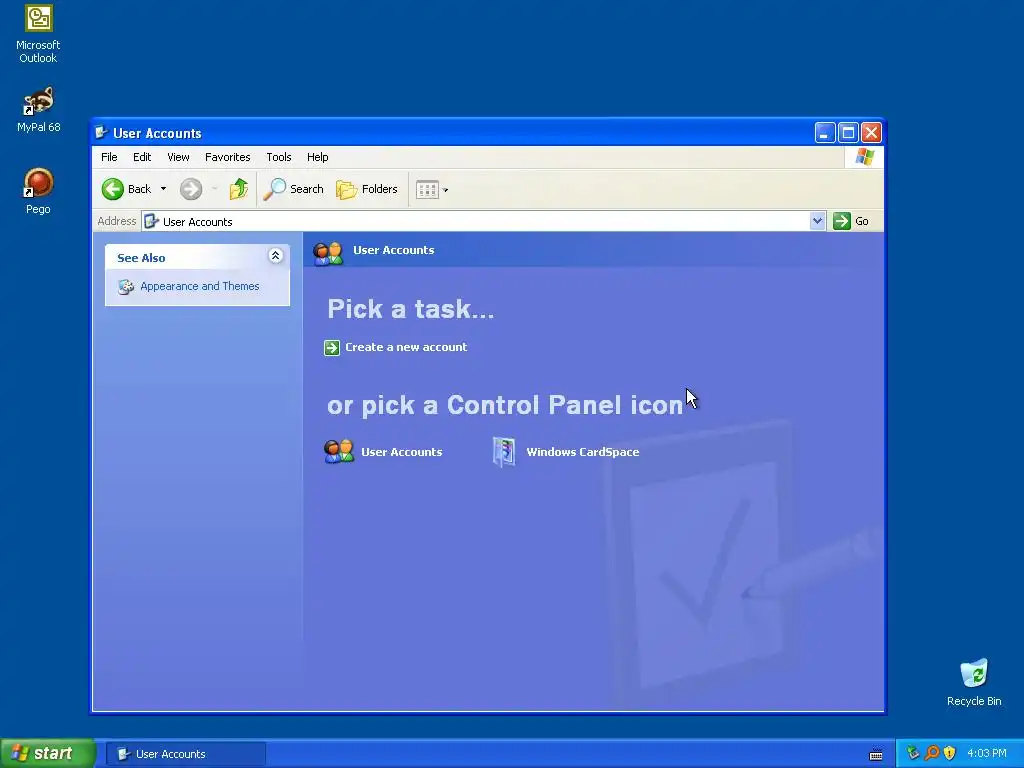Click the grayed Forward arrow button
The width and height of the screenshot is (1024, 768).
pyautogui.click(x=191, y=189)
